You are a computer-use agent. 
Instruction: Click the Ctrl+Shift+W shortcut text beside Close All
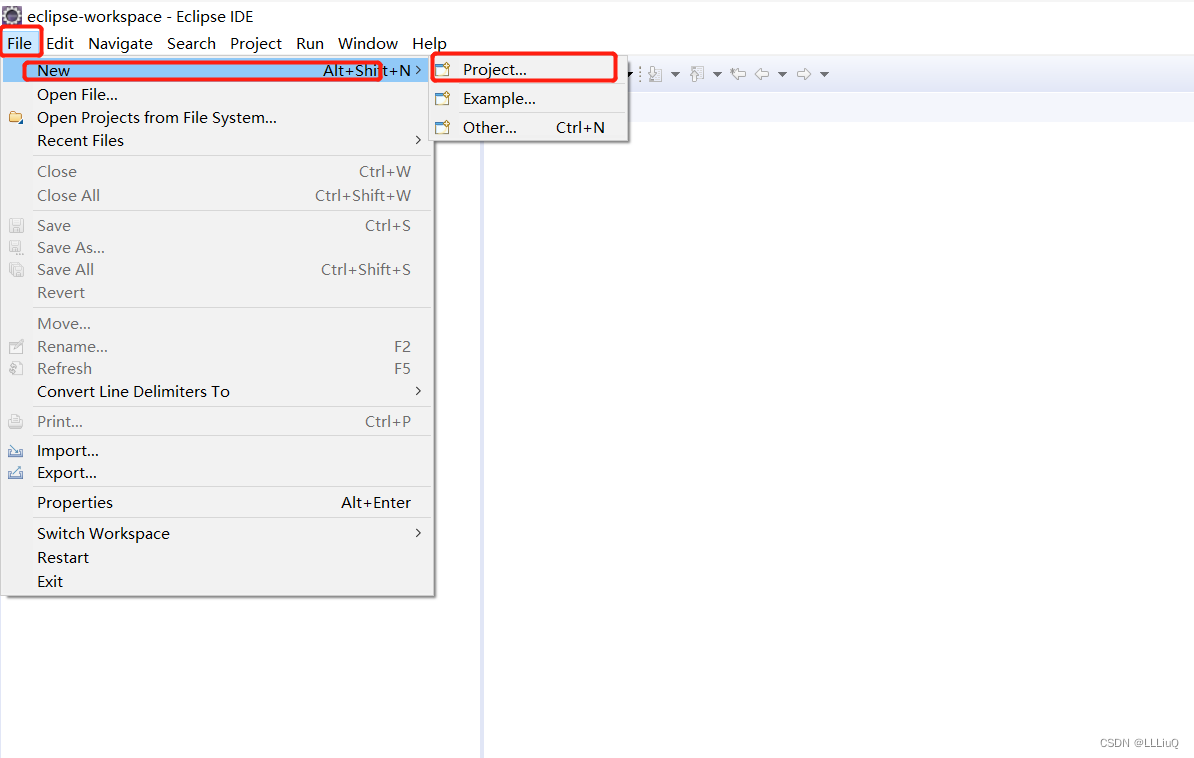(362, 195)
